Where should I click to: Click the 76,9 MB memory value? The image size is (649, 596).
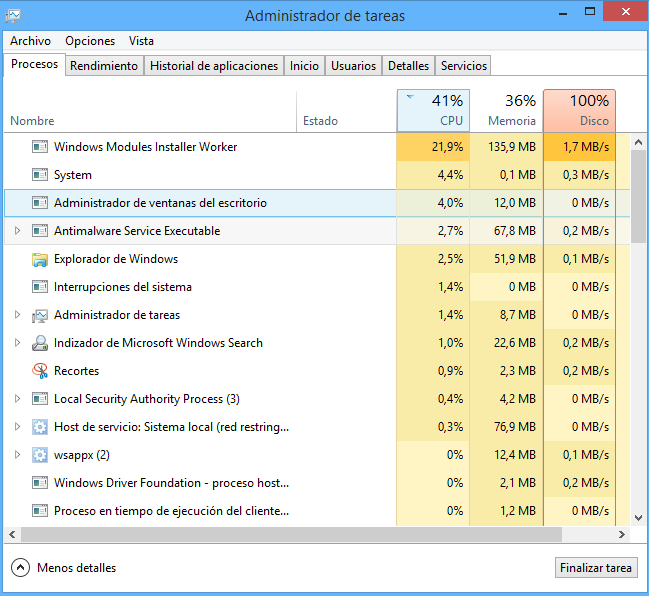coord(515,427)
